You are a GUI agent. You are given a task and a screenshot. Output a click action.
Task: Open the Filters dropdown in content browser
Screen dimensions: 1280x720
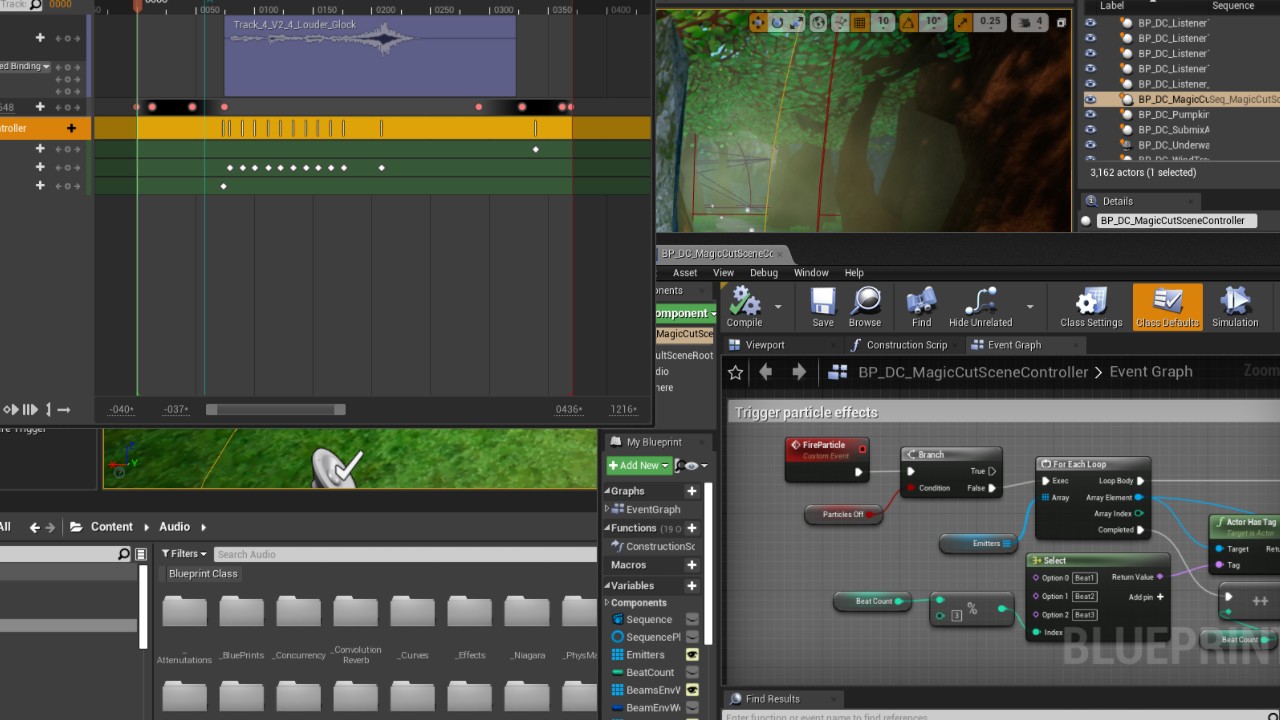pyautogui.click(x=184, y=554)
